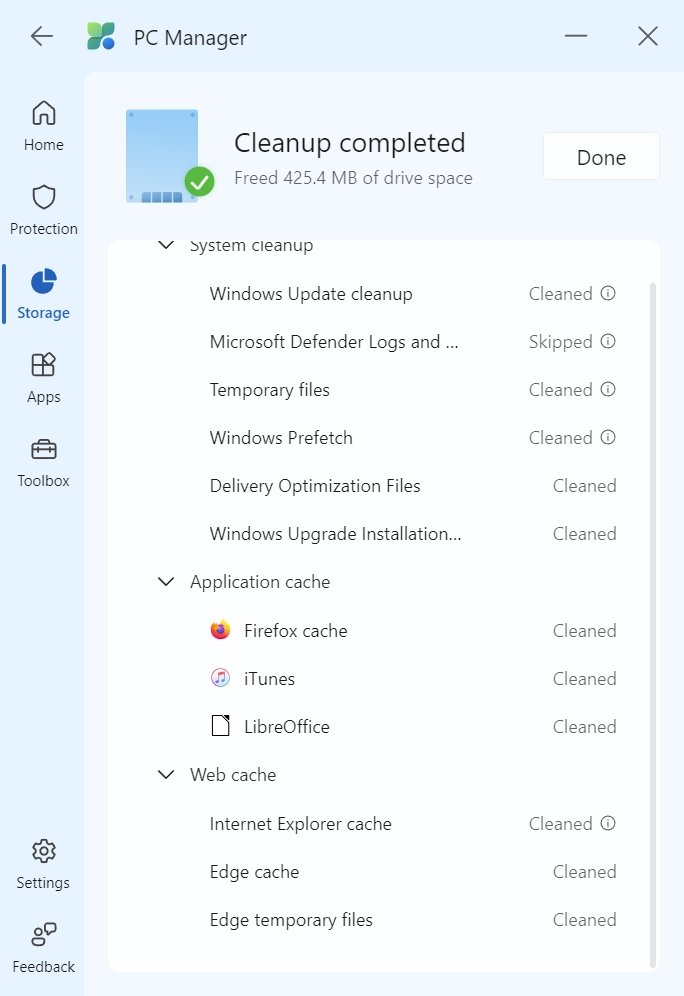Select the iTunes cache entry
684x996 pixels.
(269, 679)
